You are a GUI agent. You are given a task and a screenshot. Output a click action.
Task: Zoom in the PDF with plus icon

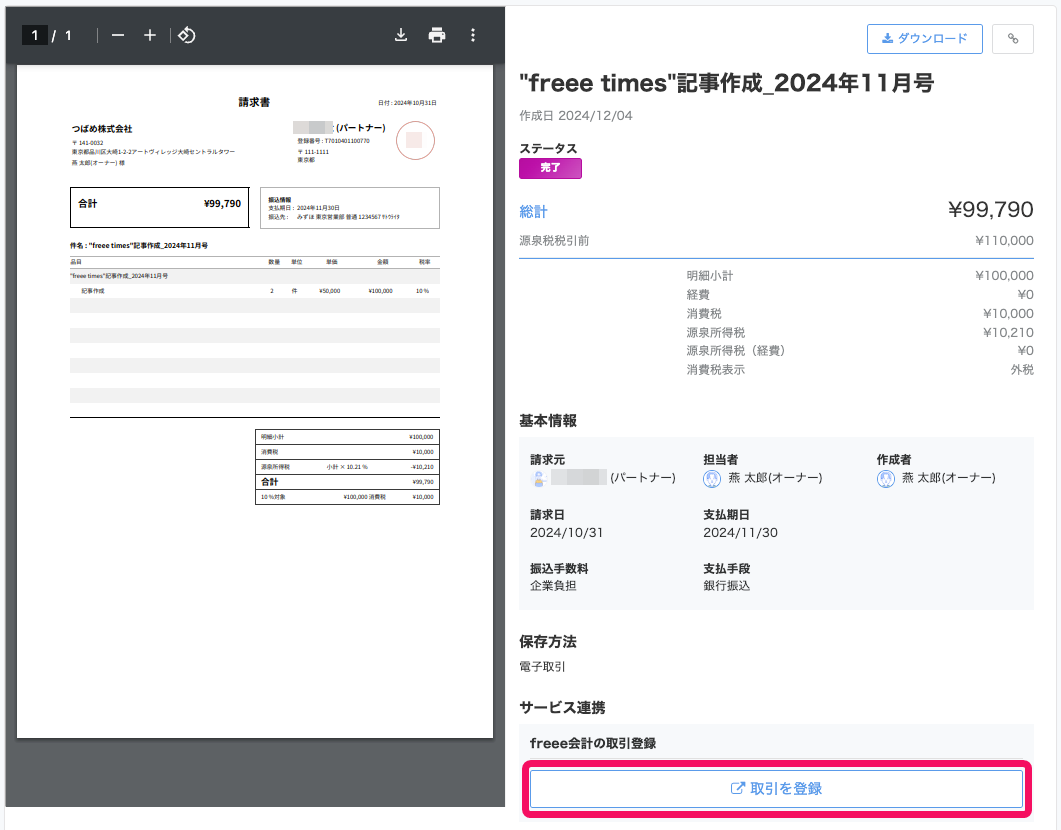coord(150,35)
